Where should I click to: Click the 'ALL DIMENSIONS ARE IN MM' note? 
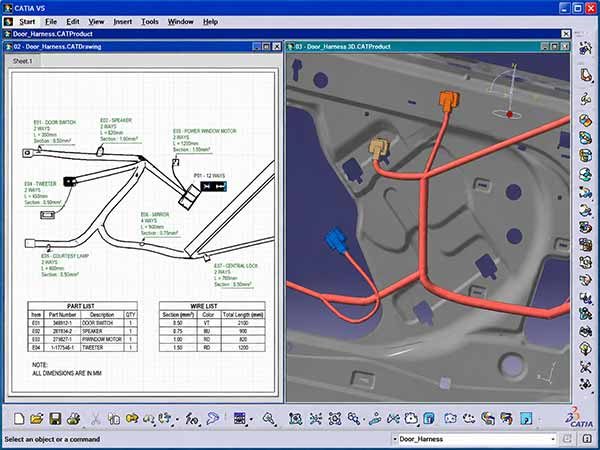(x=67, y=373)
